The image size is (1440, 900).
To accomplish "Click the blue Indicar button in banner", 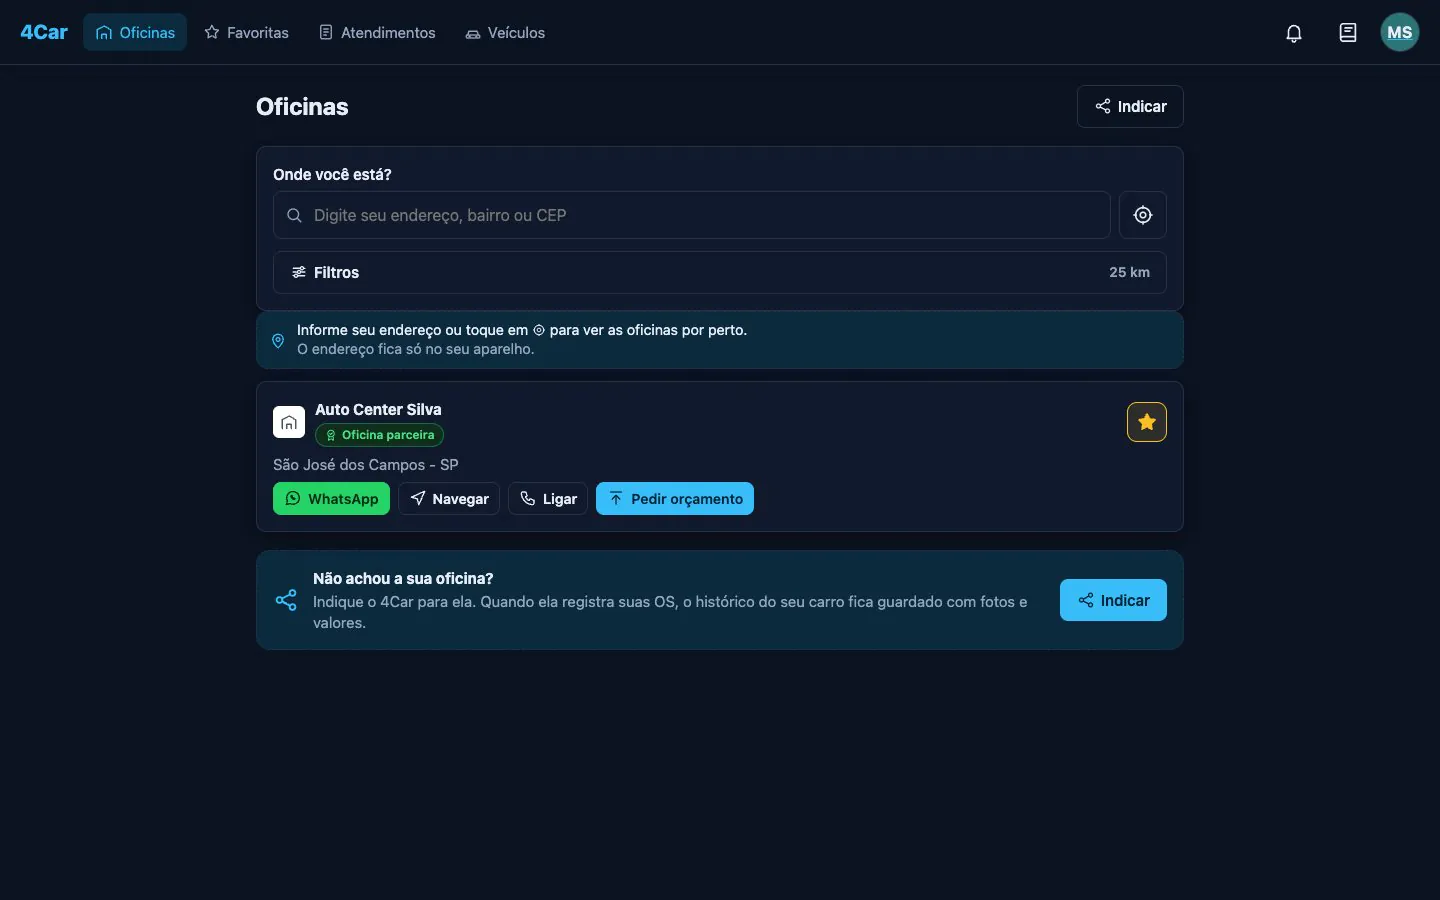I will click(1113, 600).
